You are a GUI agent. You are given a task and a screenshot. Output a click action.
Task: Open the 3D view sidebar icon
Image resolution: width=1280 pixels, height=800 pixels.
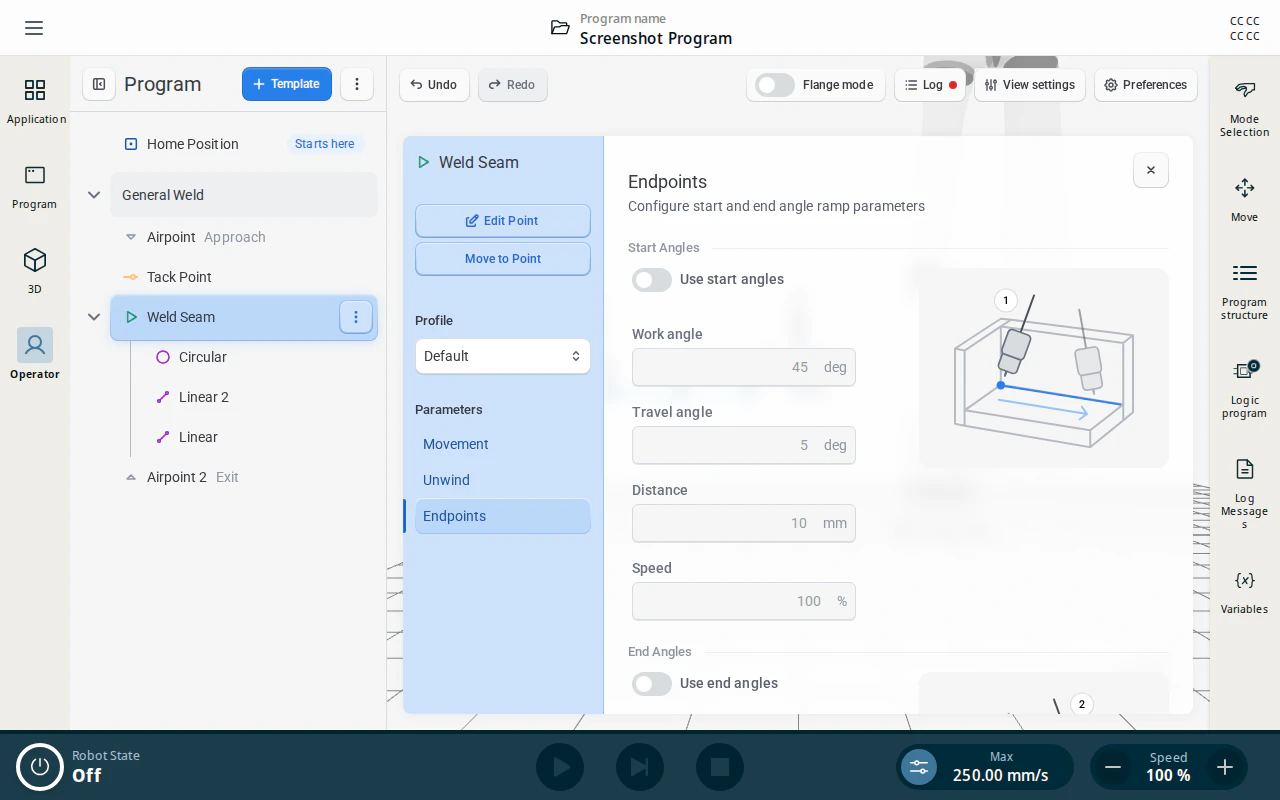[35, 272]
